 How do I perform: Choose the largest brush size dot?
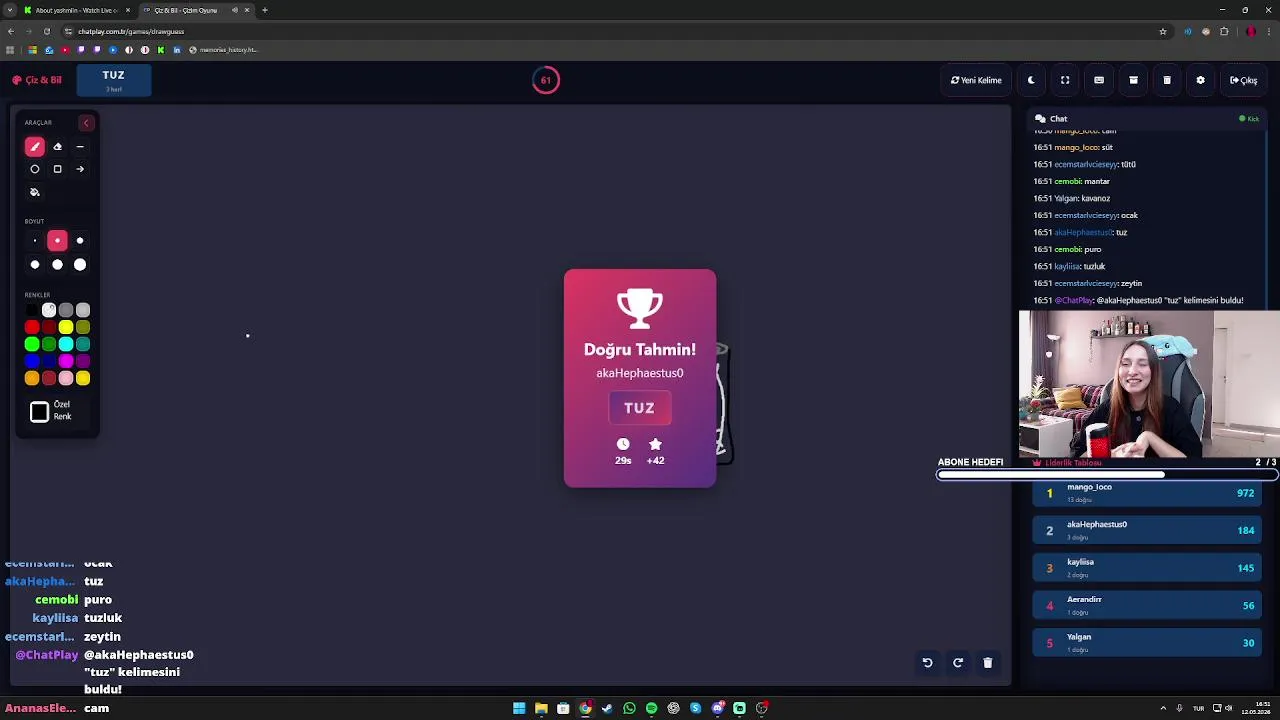coord(80,265)
